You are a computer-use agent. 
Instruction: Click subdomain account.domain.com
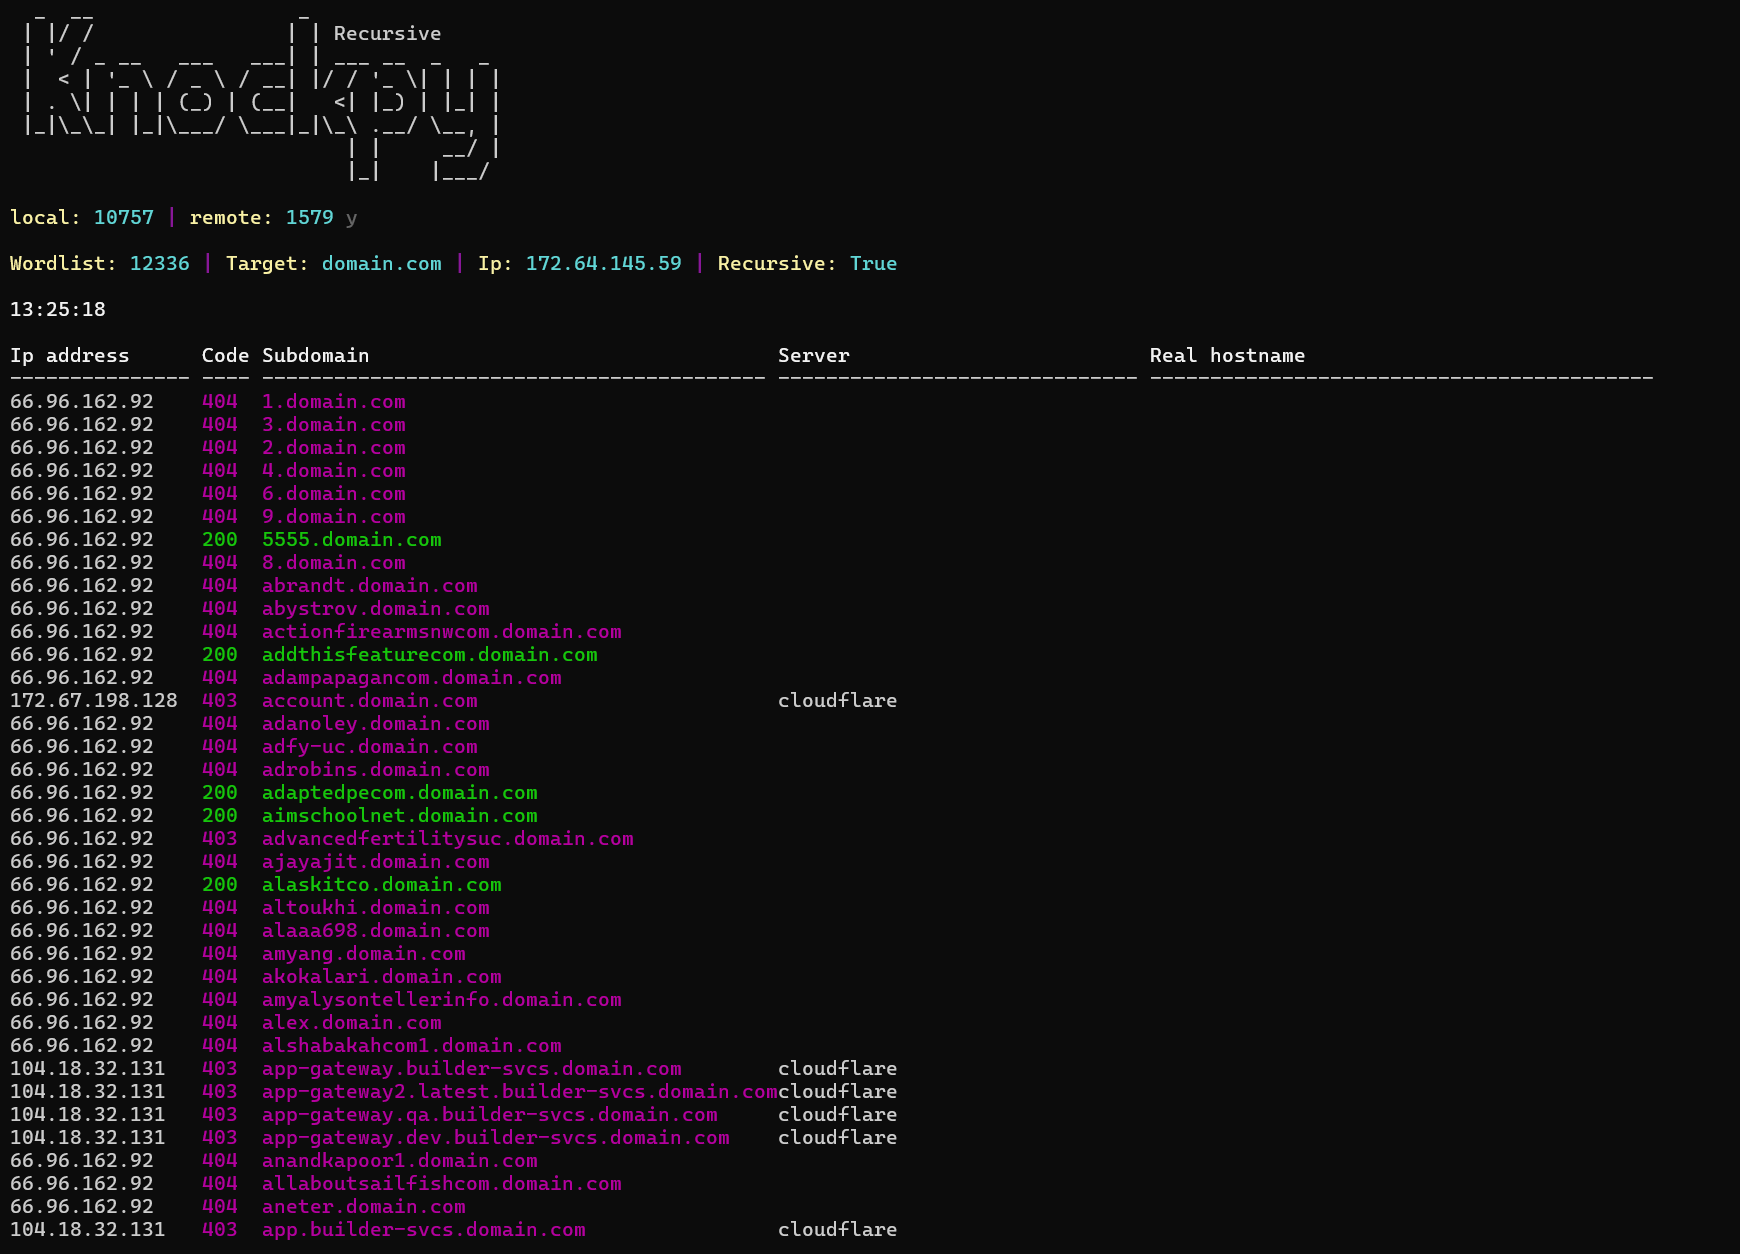point(370,700)
